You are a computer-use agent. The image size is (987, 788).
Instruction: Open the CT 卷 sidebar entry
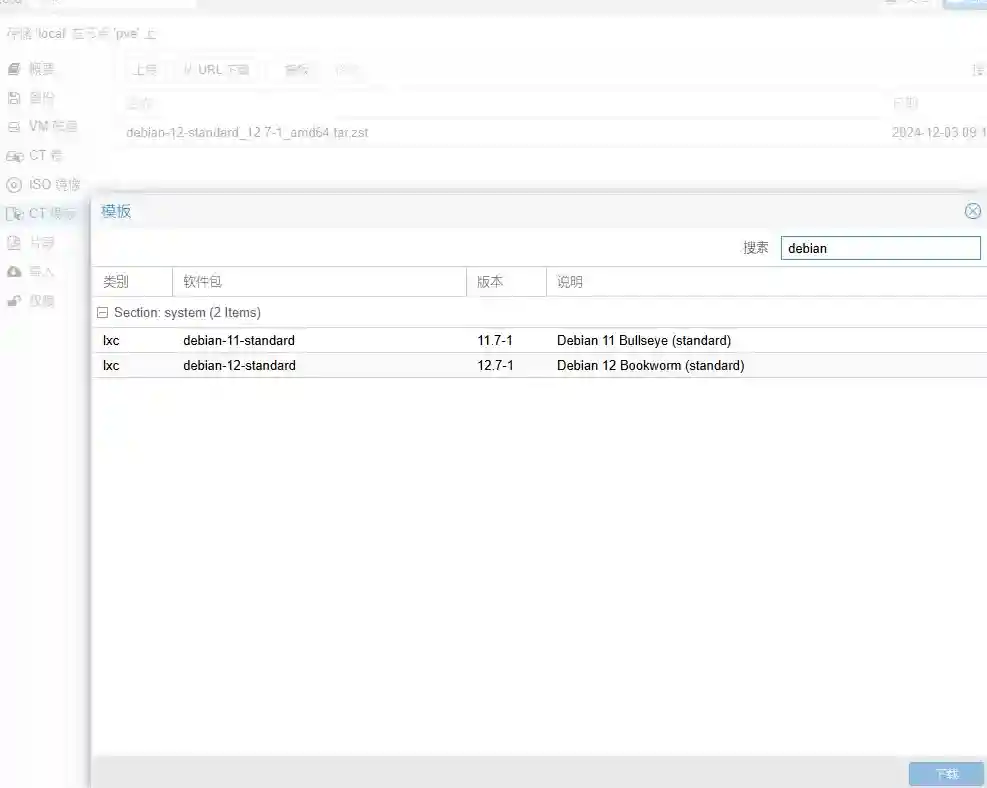coord(42,155)
